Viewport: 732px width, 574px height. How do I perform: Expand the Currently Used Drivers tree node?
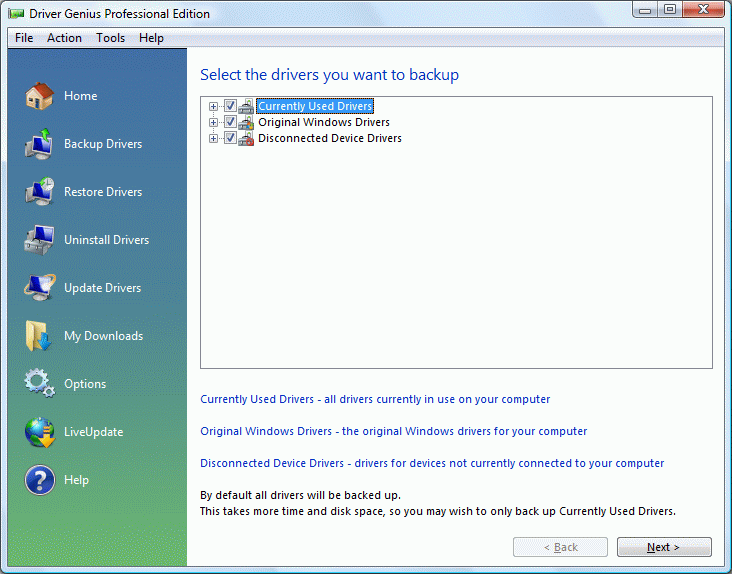coord(213,106)
